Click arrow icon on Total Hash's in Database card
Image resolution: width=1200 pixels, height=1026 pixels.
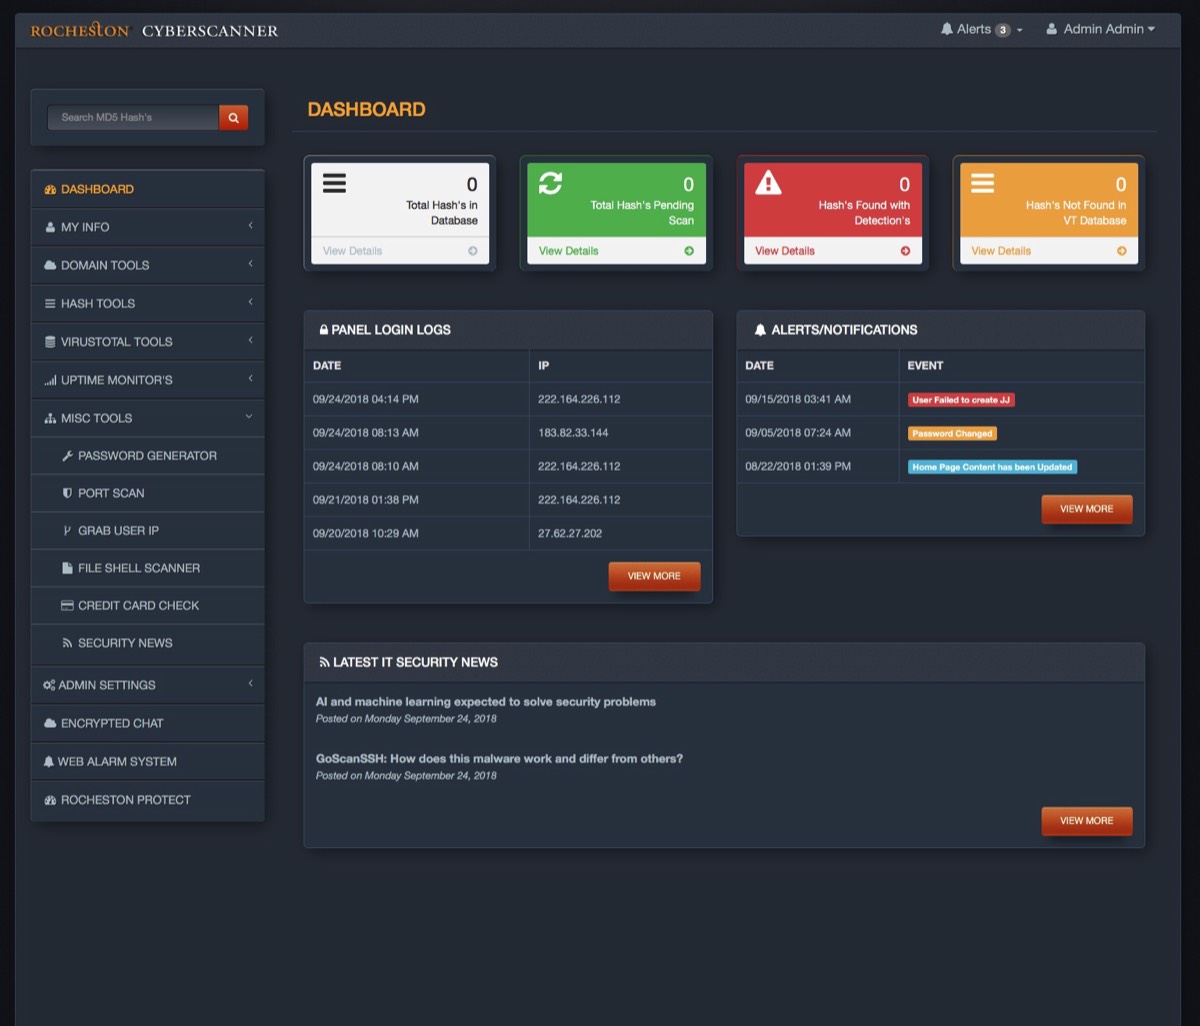[x=473, y=251]
